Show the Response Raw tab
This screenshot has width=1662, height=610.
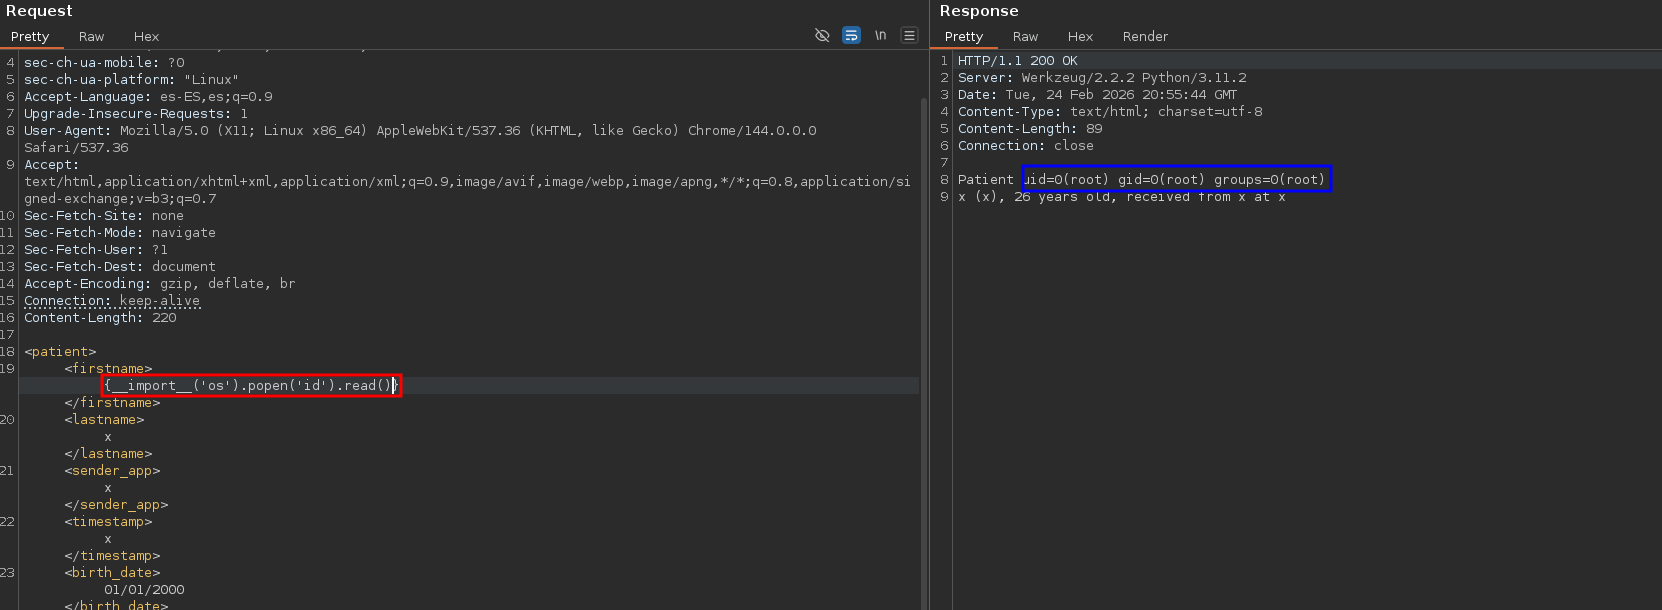click(1025, 37)
